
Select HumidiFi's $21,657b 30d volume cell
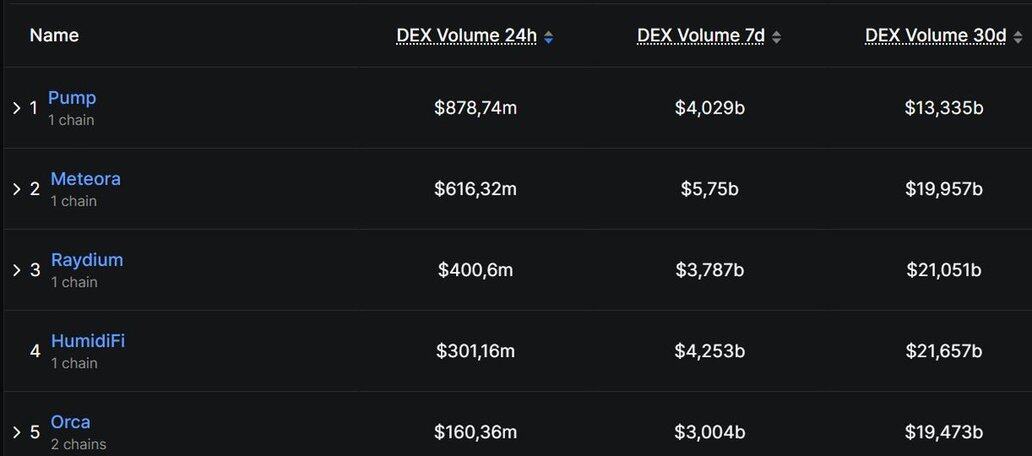[944, 351]
